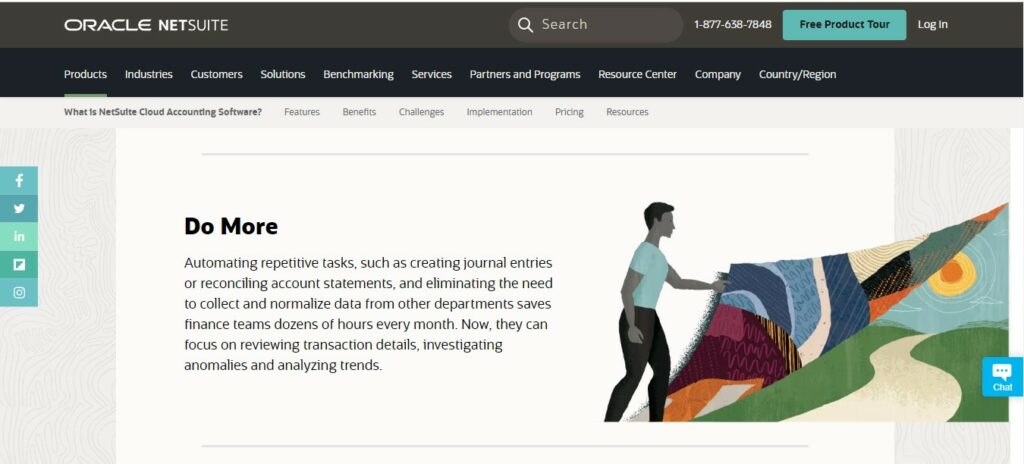The height and width of the screenshot is (464, 1024).
Task: Open NetSuite Instagram icon in sidebar
Action: point(19,292)
